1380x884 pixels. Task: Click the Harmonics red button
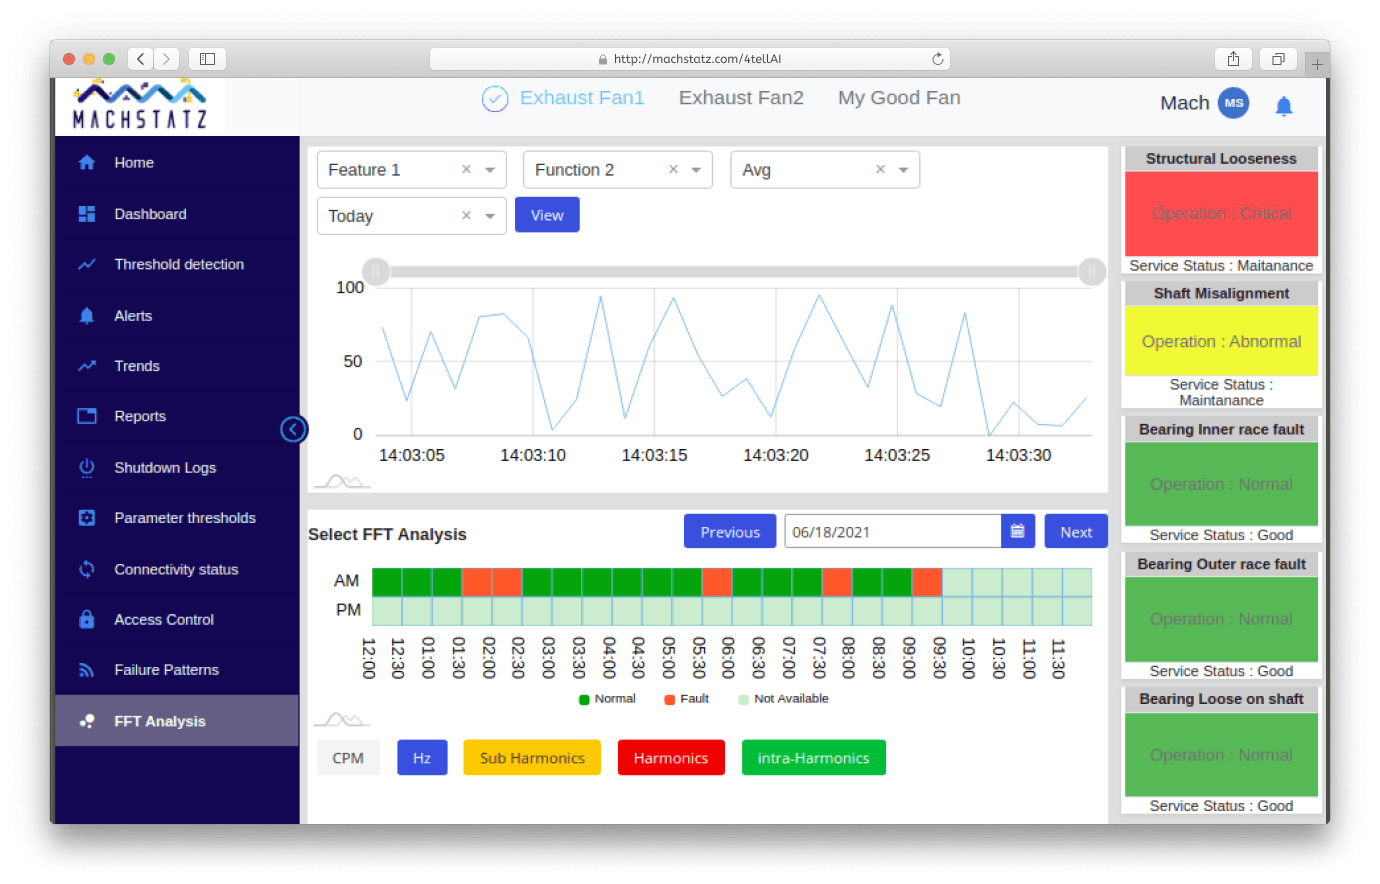coord(670,758)
